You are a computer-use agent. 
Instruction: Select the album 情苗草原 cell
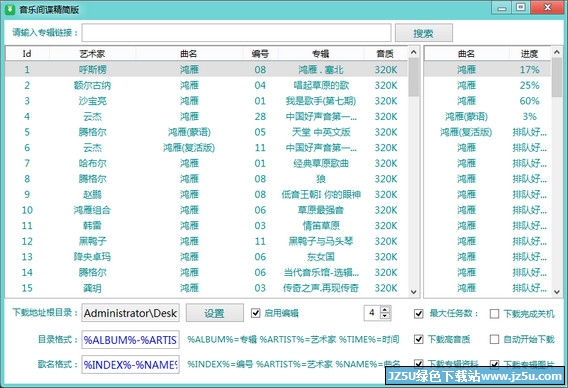pyautogui.click(x=321, y=225)
